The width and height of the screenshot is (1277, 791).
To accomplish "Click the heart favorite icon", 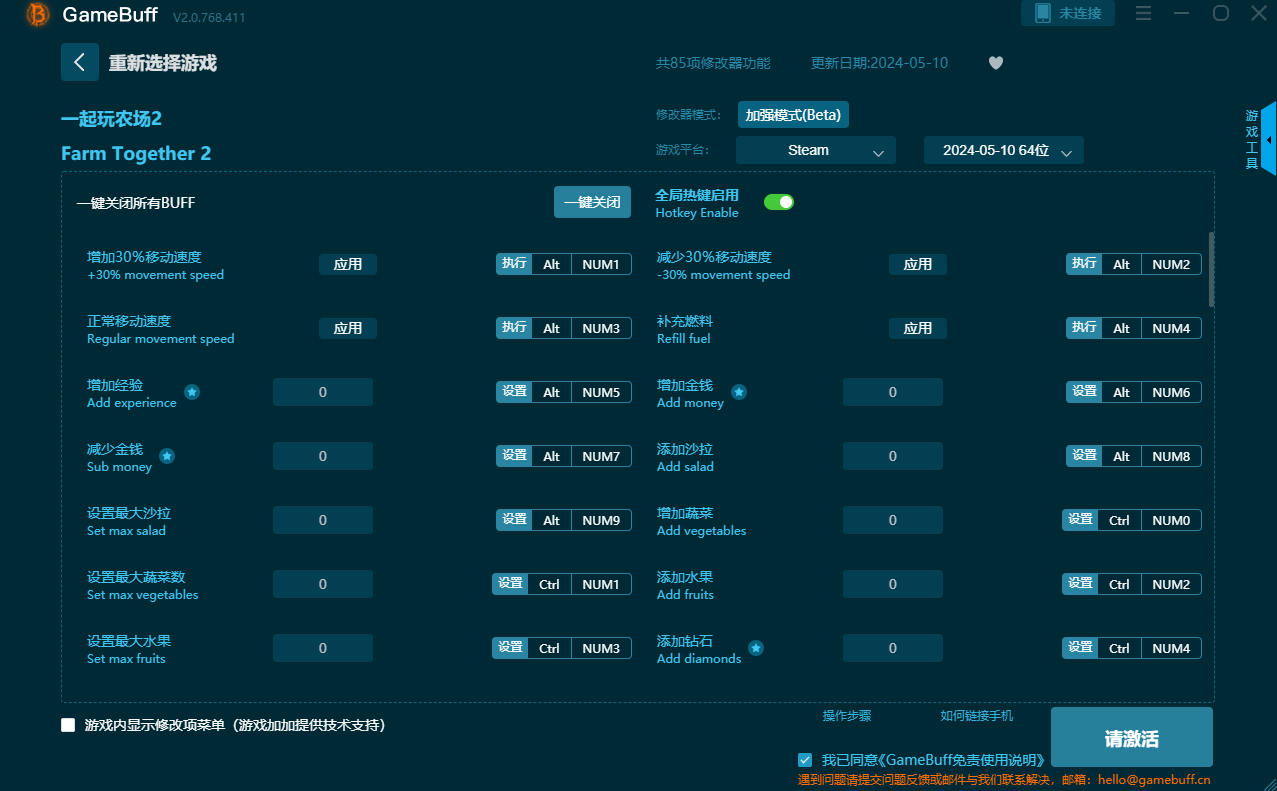I will tap(995, 63).
